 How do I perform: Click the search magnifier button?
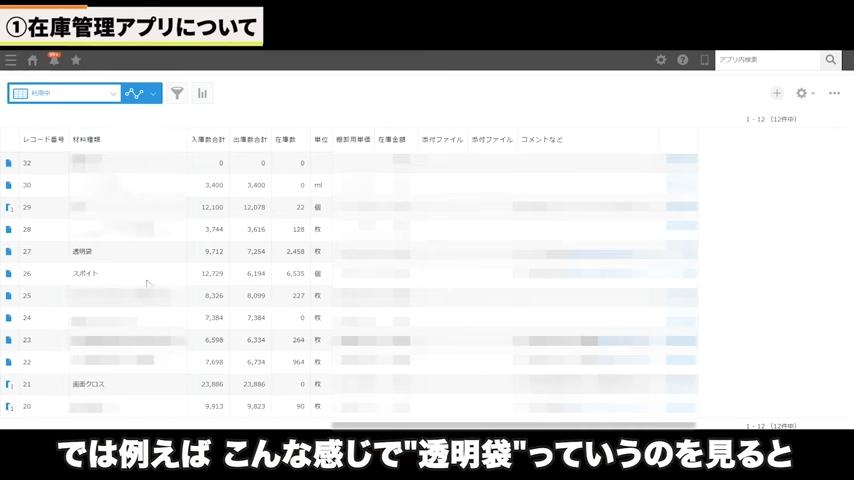pos(830,60)
